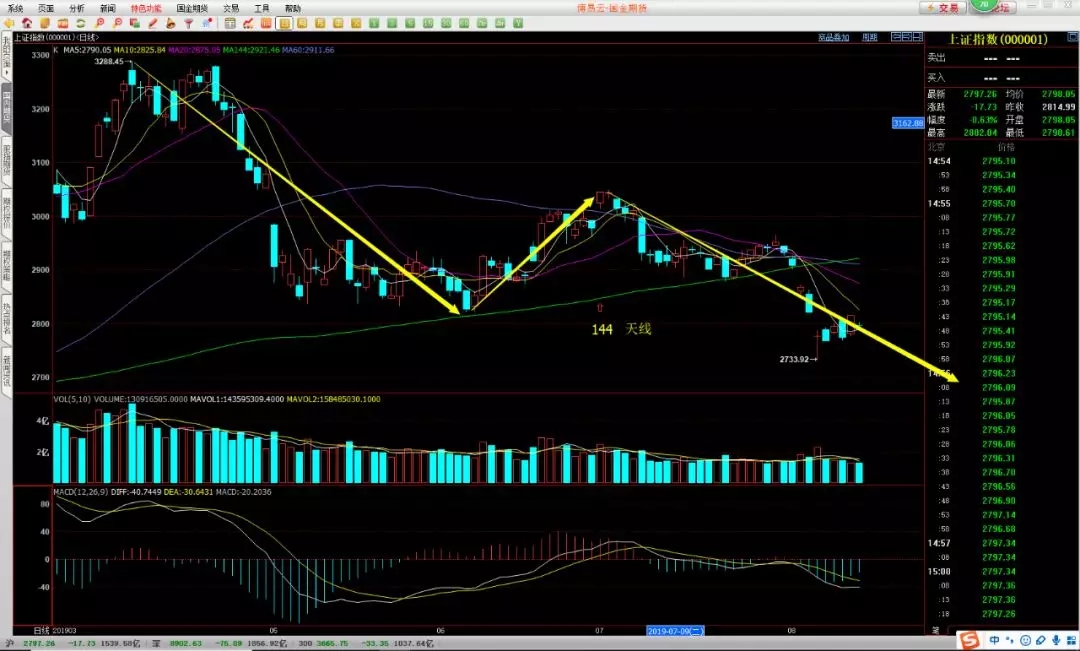Click the 中 language indicator in IME bar

point(995,641)
